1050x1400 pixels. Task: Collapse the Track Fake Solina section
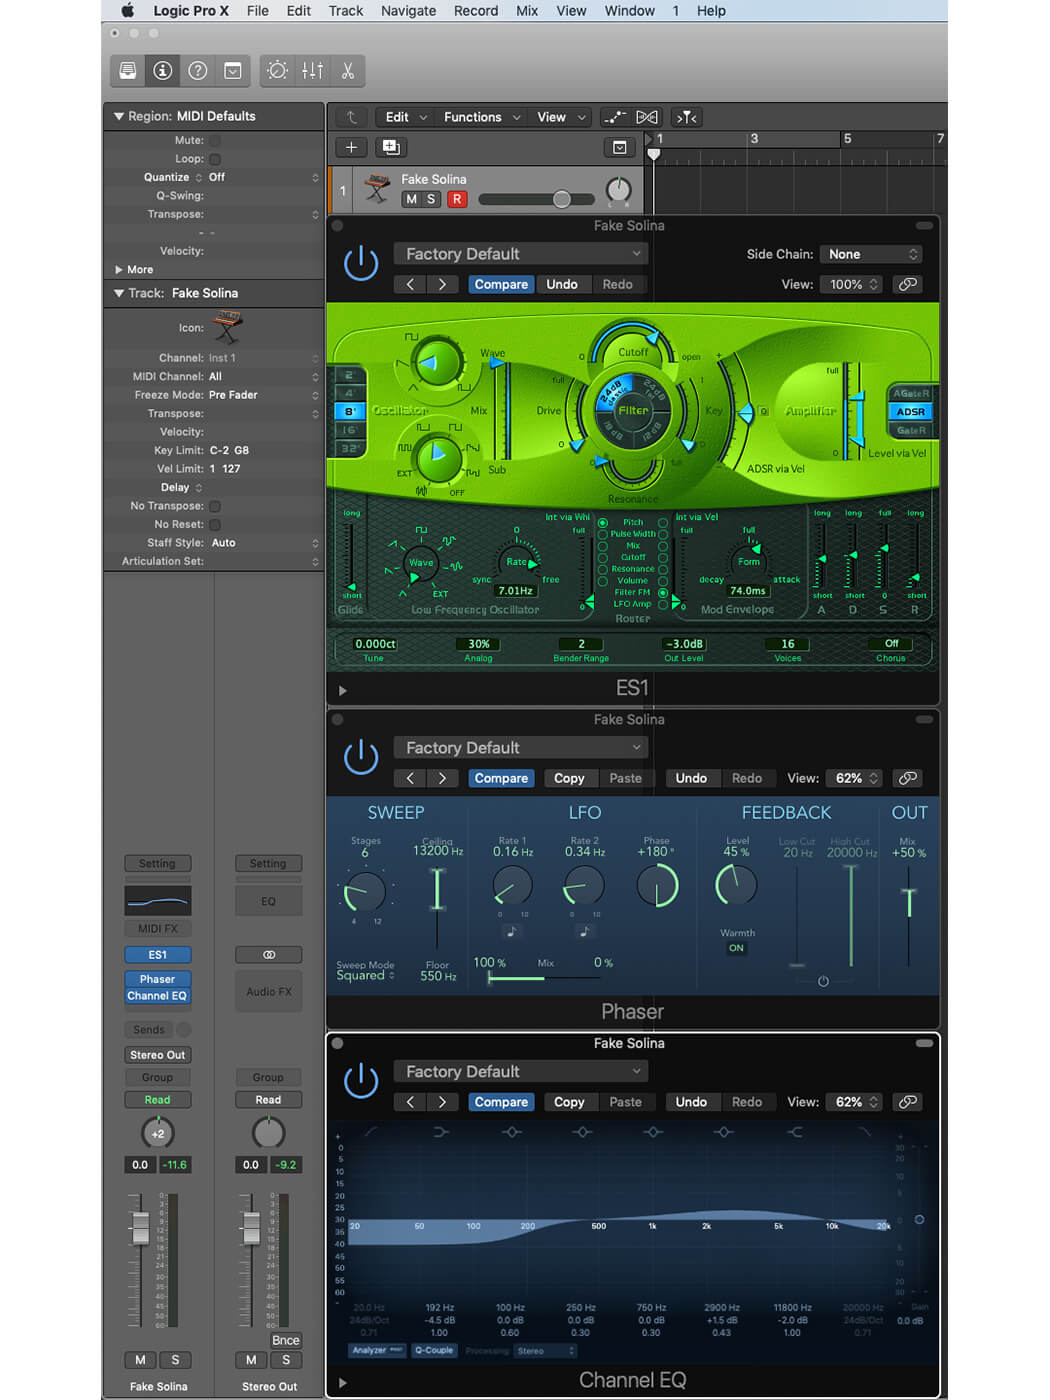click(x=119, y=293)
